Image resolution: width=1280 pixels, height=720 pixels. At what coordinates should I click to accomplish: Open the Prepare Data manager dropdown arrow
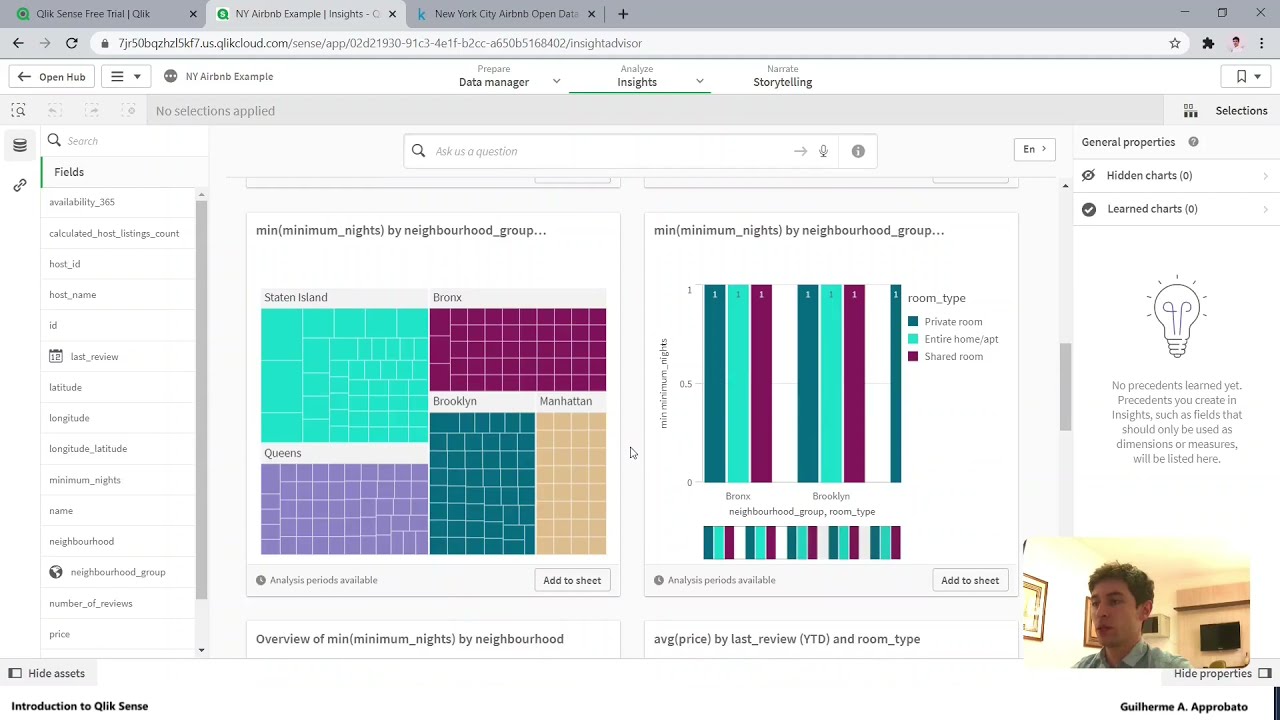[556, 82]
